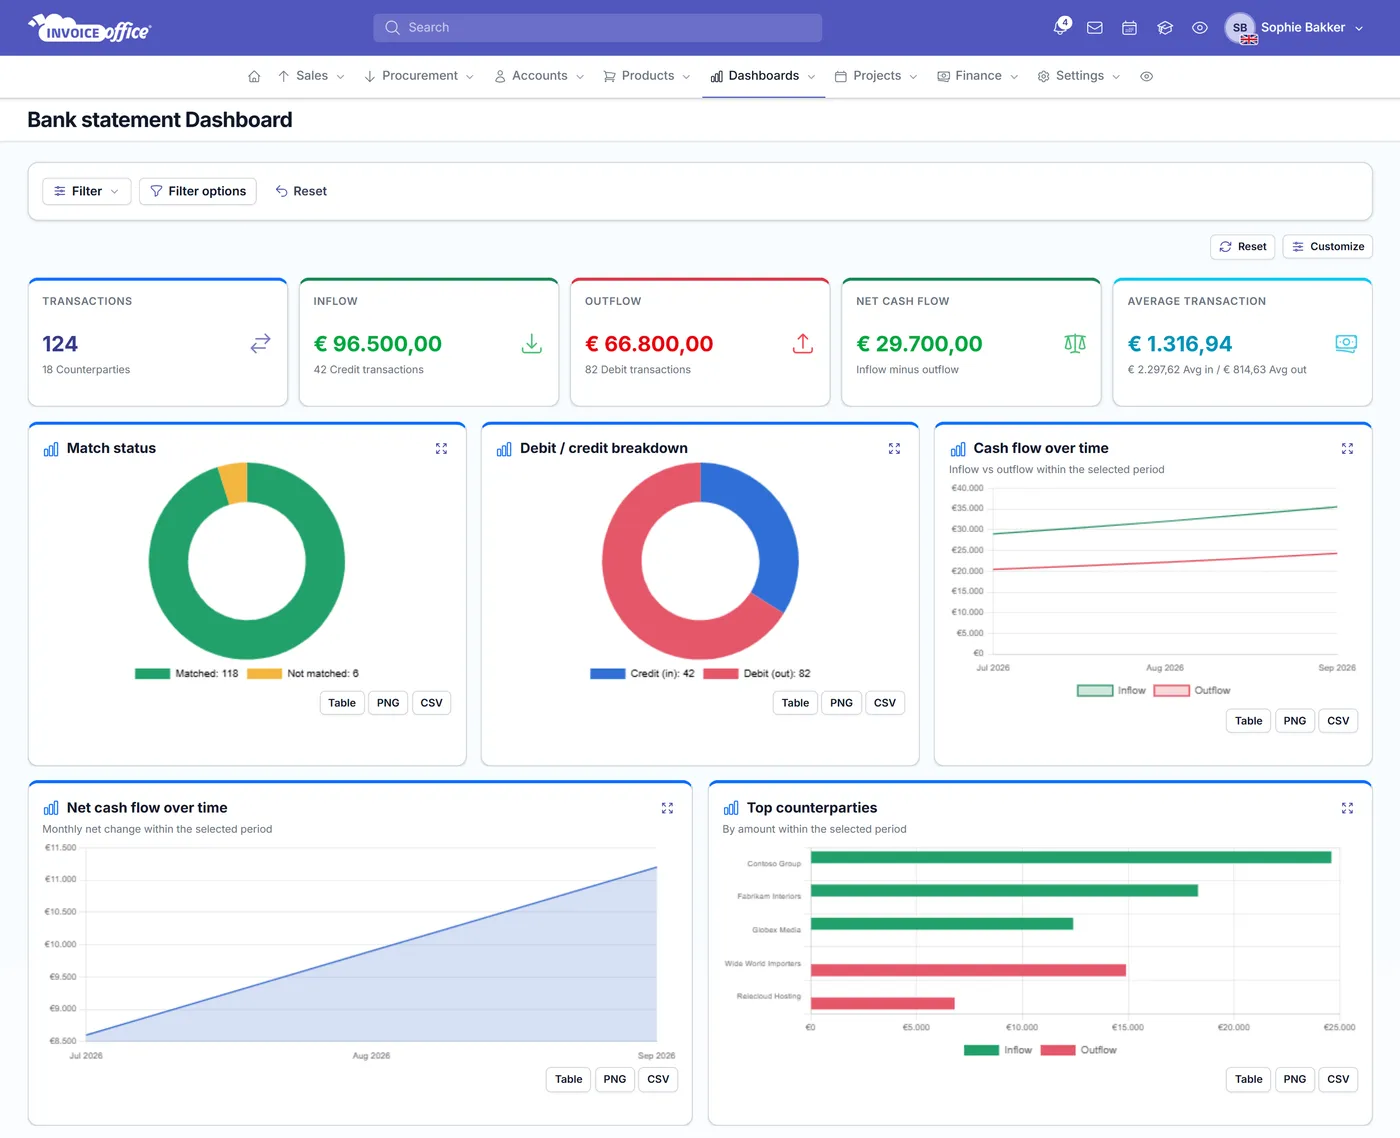Open the Settings menu
This screenshot has width=1400, height=1138.
click(1079, 76)
